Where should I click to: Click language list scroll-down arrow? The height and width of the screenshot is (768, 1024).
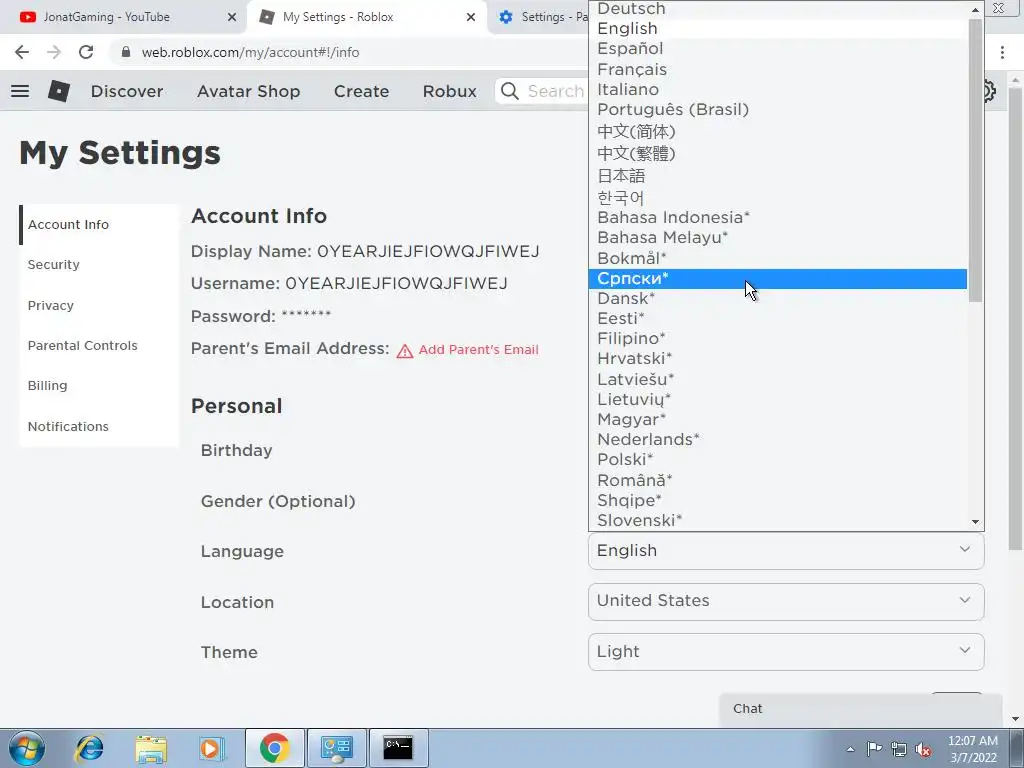pyautogui.click(x=976, y=522)
